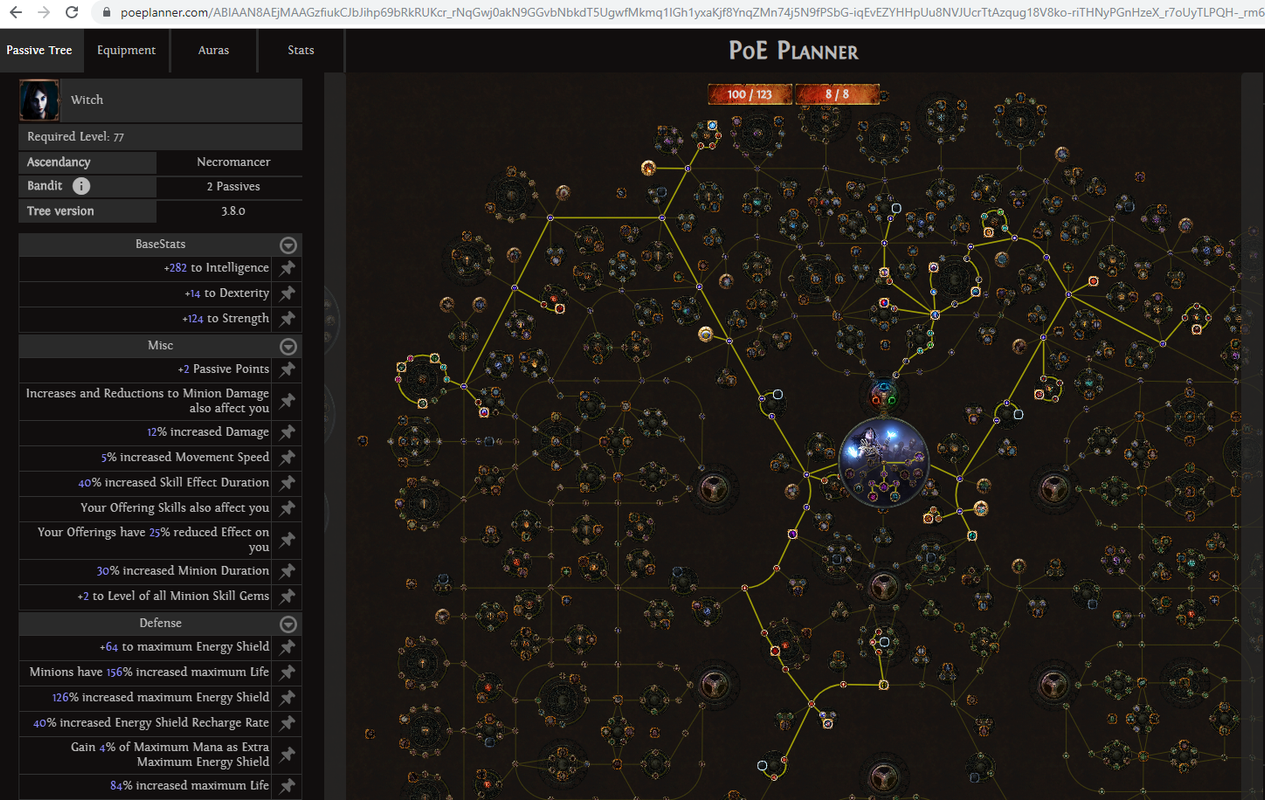This screenshot has width=1265, height=800.
Task: Click the 40% increased Skill Effect Duration text
Action: [174, 482]
